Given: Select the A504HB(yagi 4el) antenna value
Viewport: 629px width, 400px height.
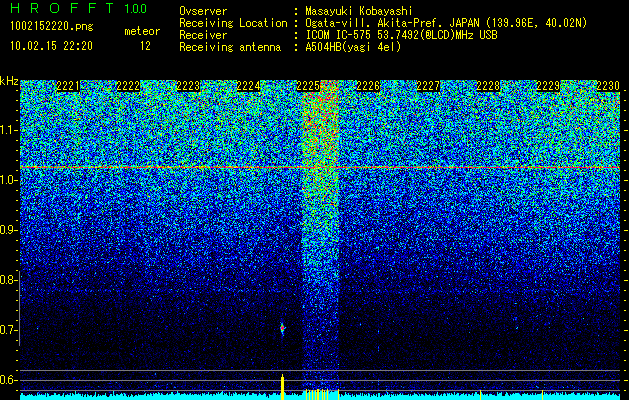Looking at the screenshot, I should tap(353, 47).
